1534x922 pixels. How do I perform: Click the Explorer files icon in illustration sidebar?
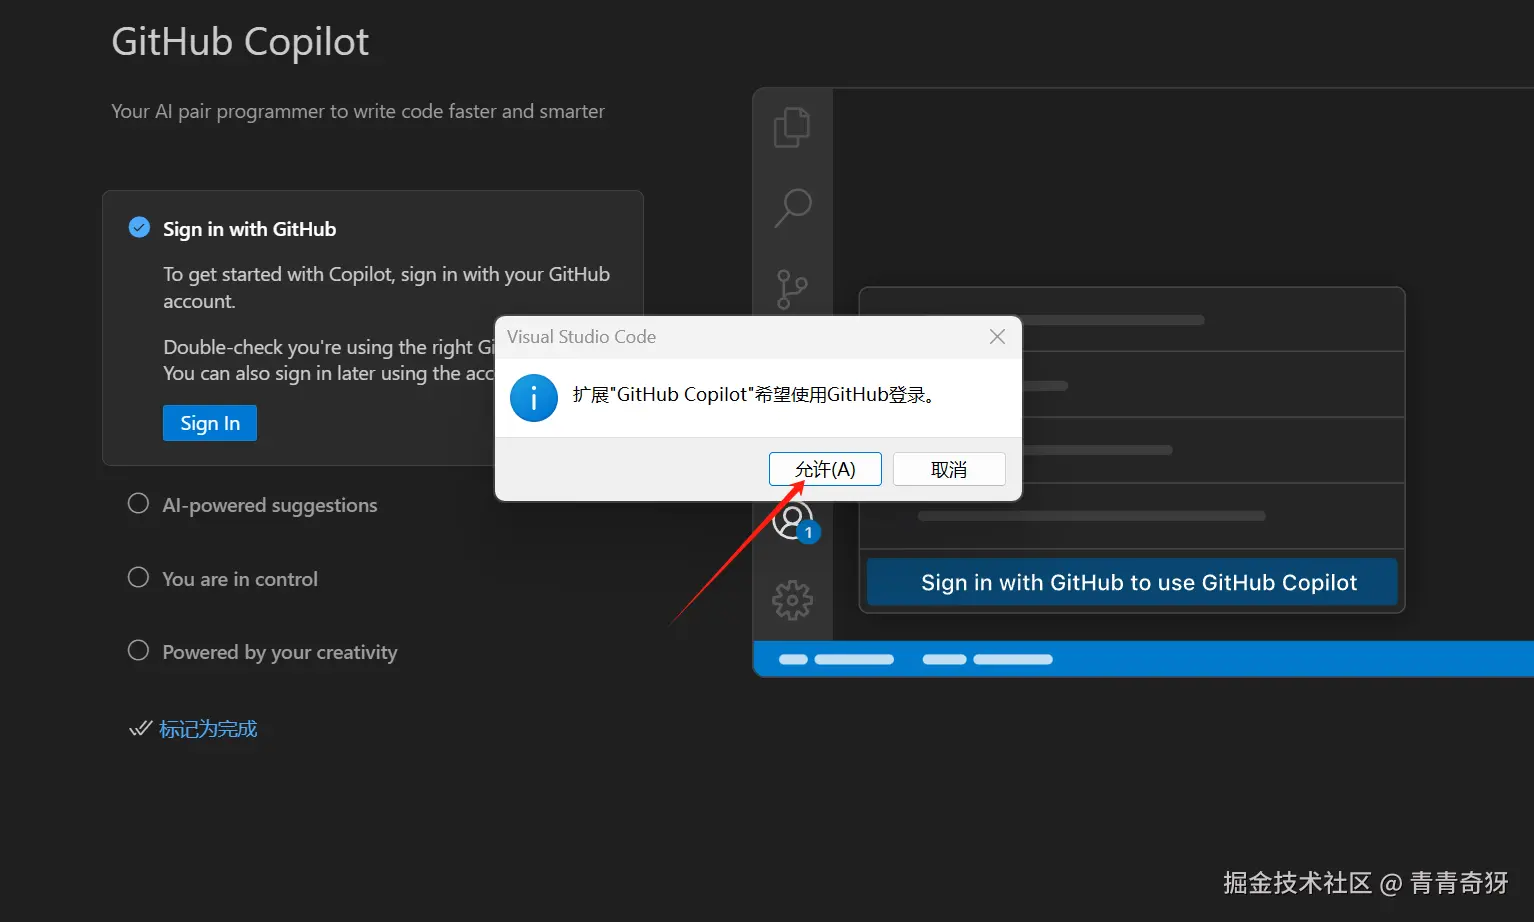792,127
